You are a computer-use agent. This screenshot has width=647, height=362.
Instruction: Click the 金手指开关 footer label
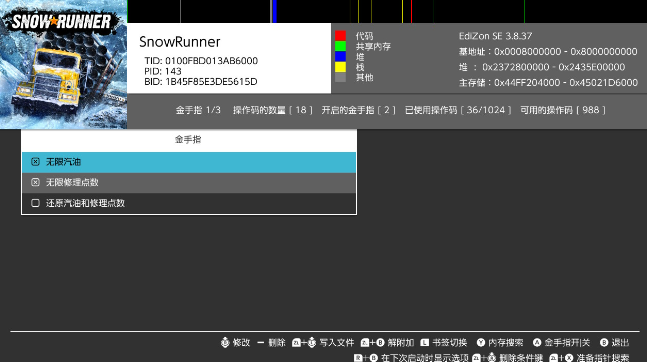tap(567, 343)
